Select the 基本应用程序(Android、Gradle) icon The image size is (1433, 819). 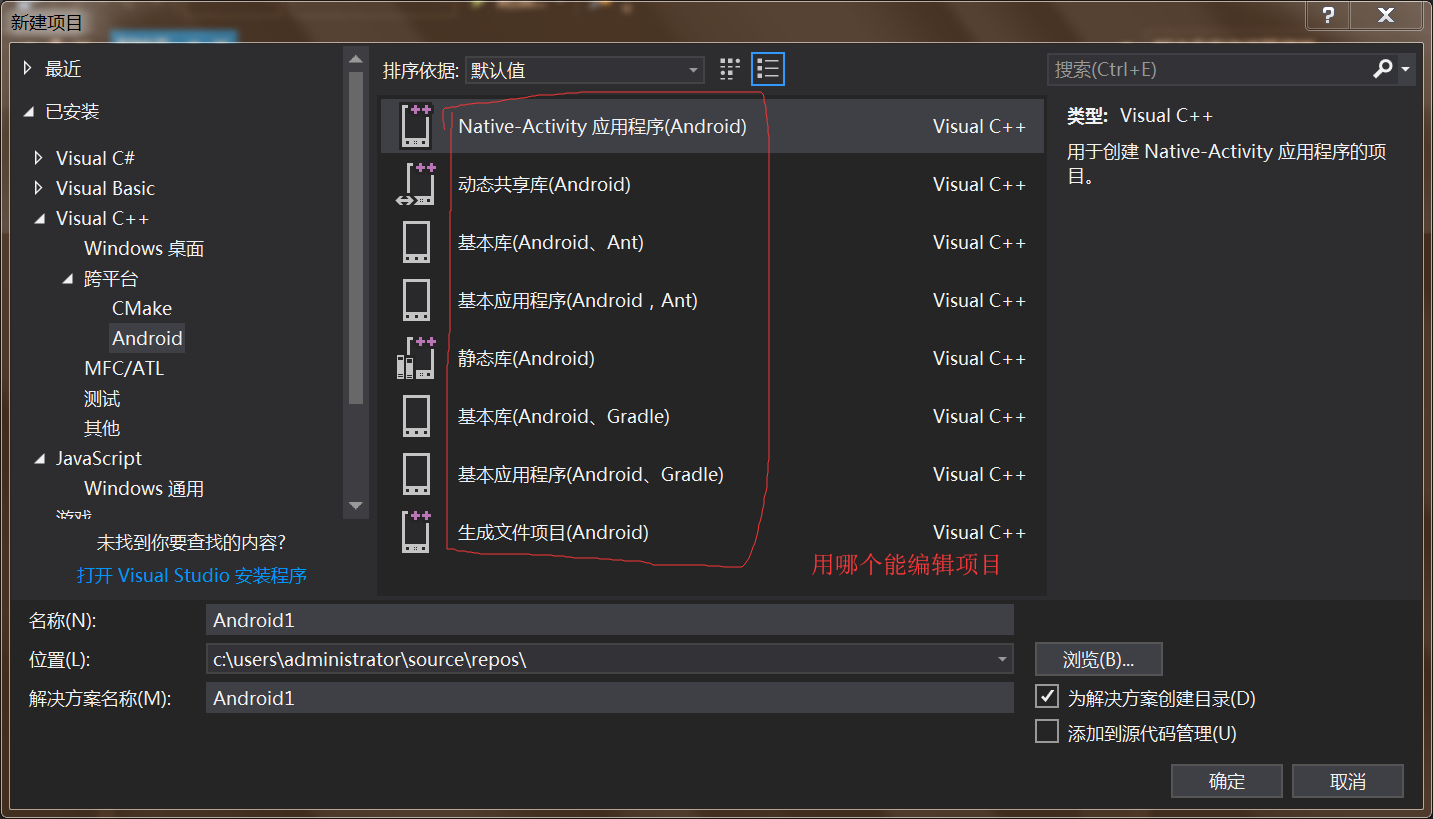click(x=416, y=474)
